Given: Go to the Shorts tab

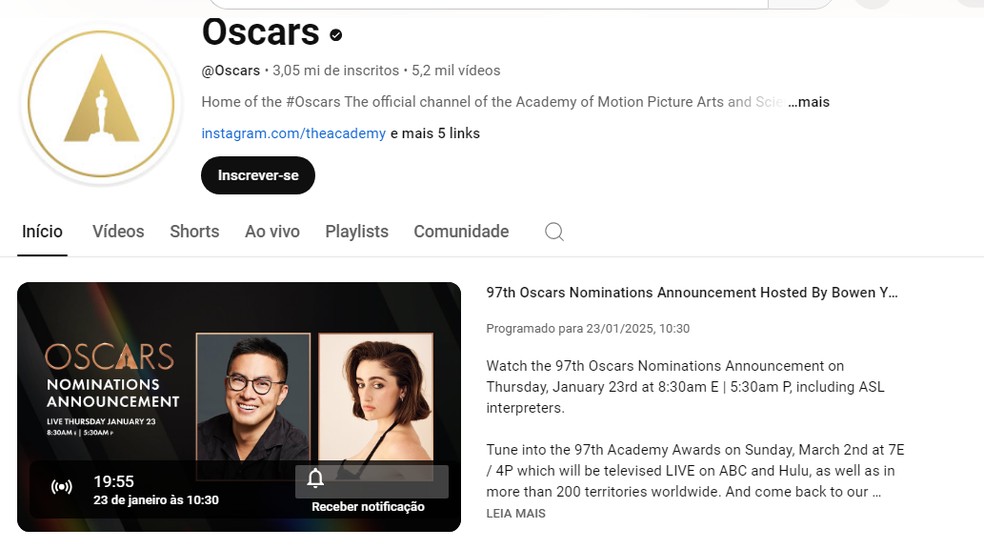Looking at the screenshot, I should [x=194, y=232].
